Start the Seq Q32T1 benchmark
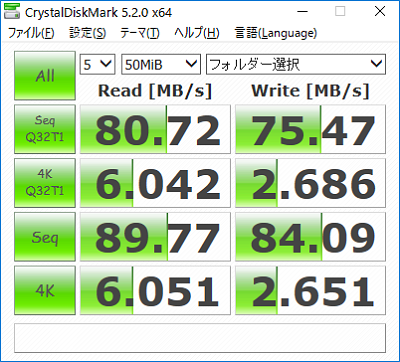The width and height of the screenshot is (400, 362). coord(45,129)
